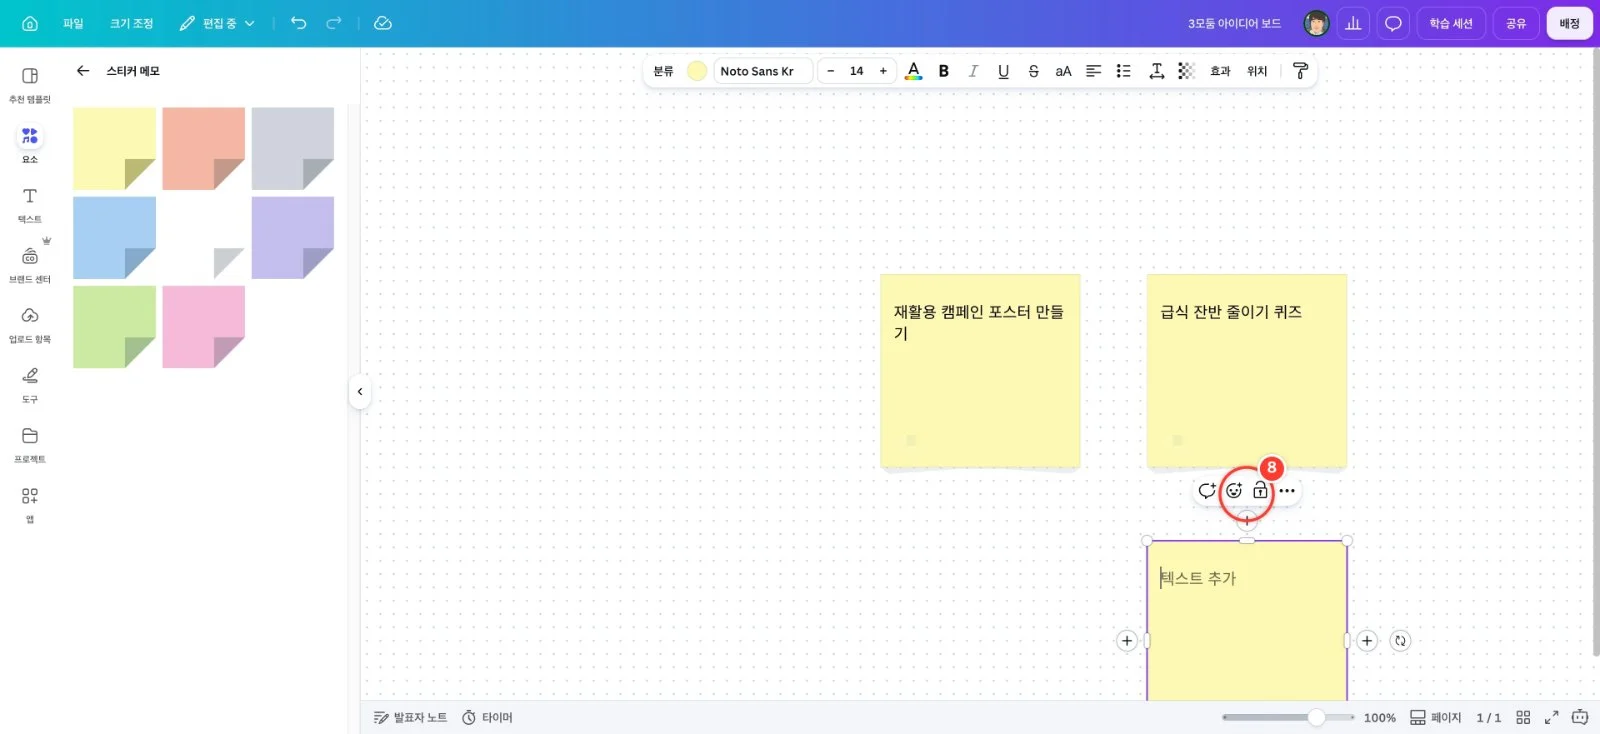Toggle italic formatting
Screen dimensions: 1600x734
[x=973, y=71]
